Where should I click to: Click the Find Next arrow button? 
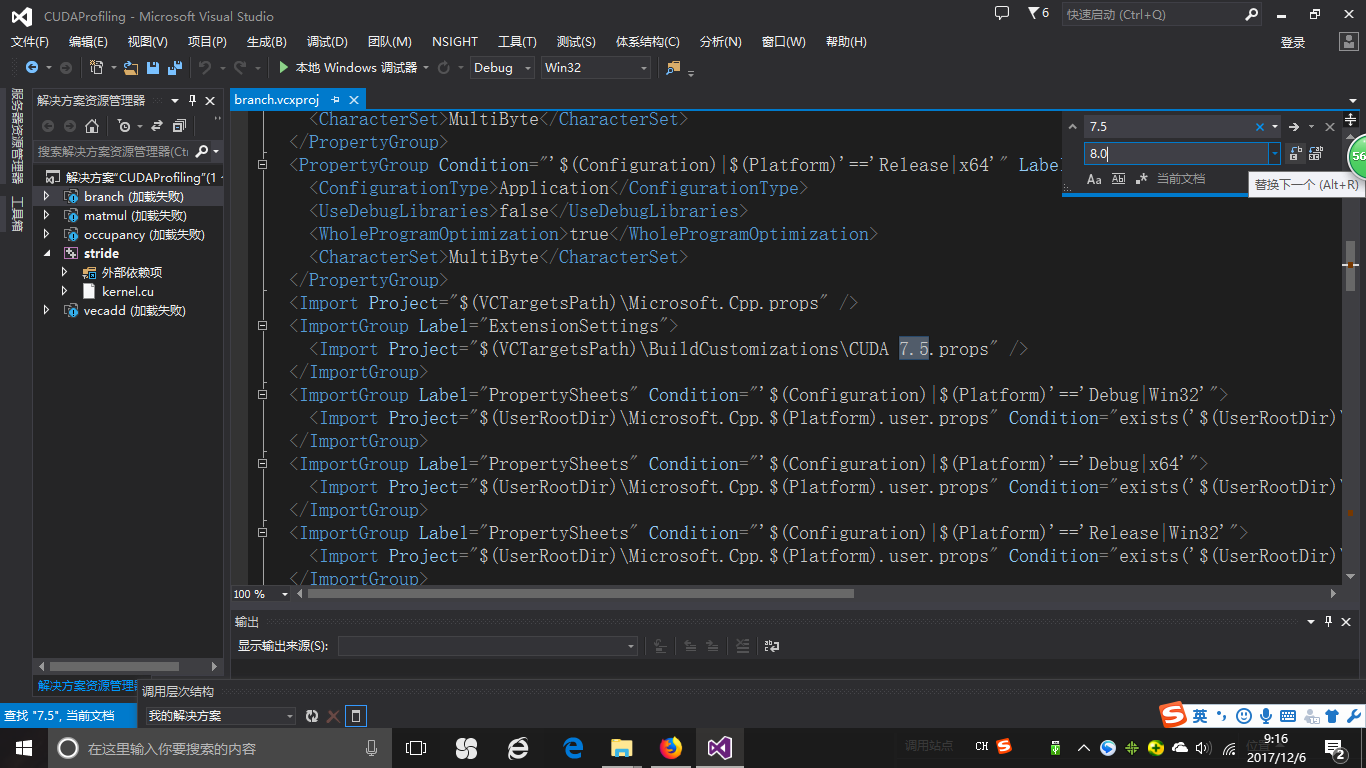pos(1293,127)
